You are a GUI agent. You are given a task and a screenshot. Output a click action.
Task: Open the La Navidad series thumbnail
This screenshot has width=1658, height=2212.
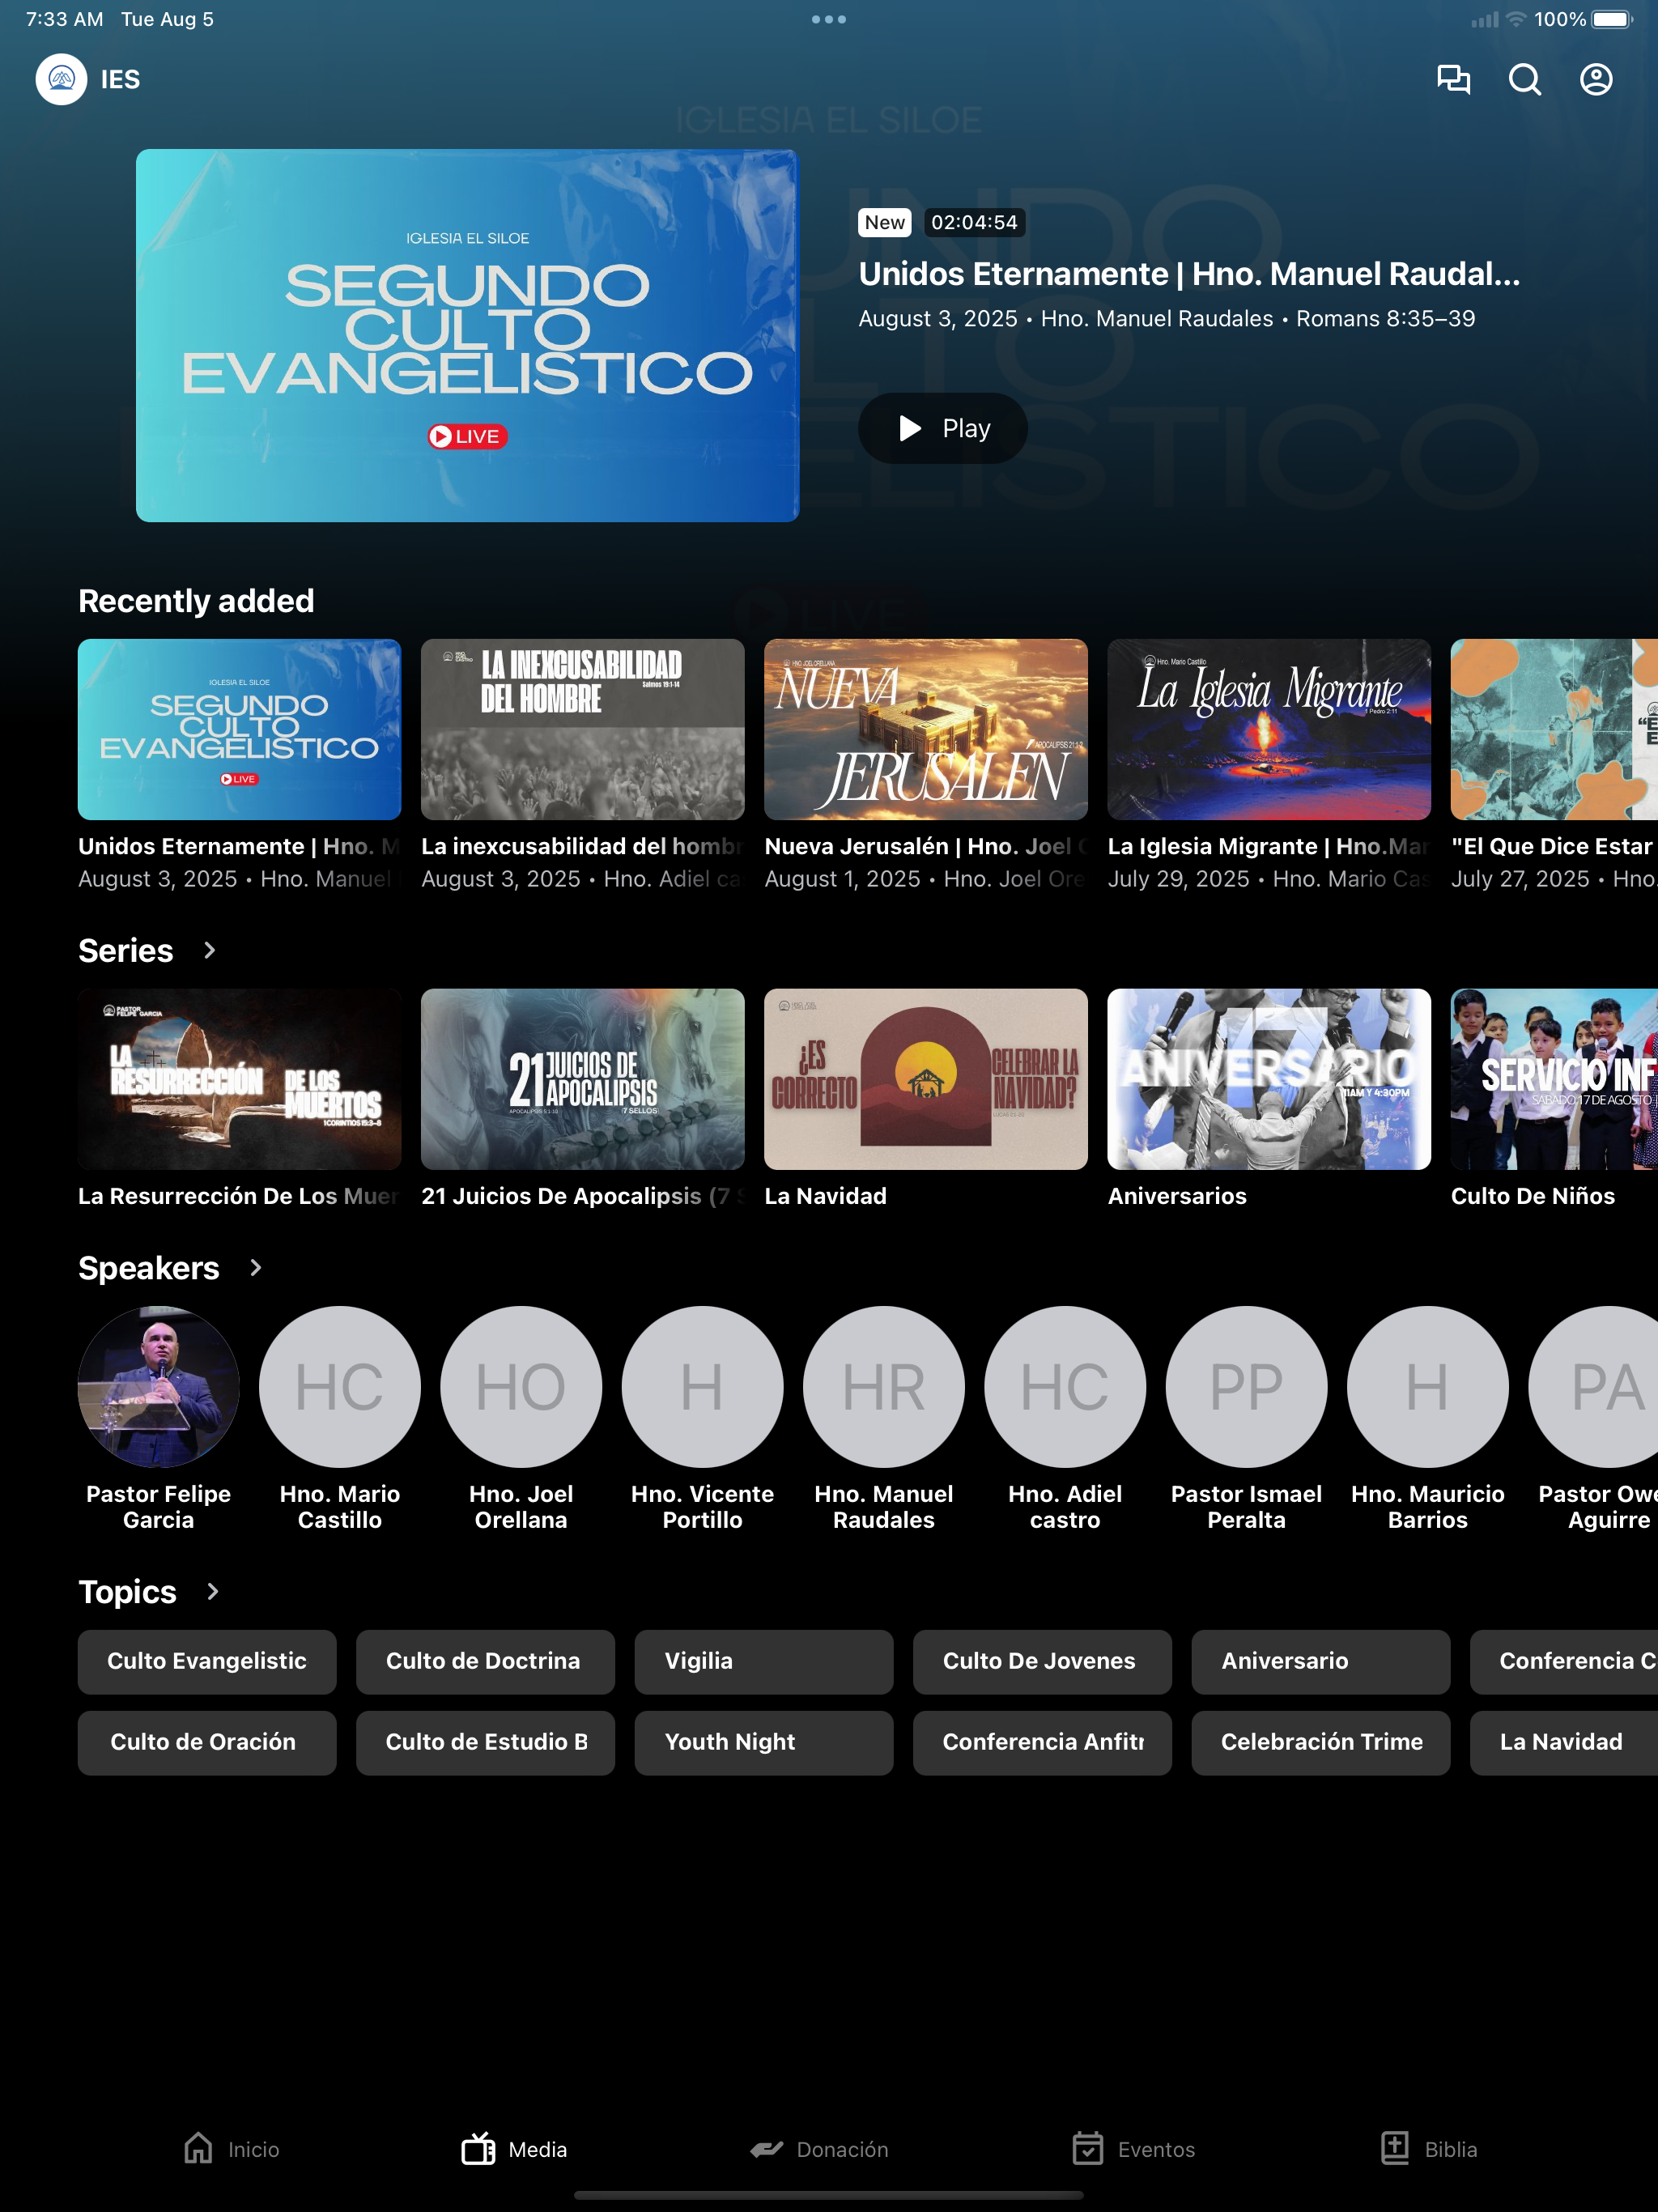pyautogui.click(x=926, y=1079)
